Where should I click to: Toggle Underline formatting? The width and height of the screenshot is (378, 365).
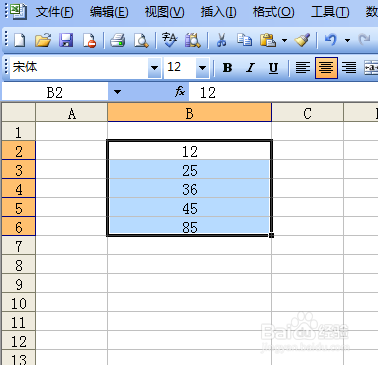(x=273, y=68)
